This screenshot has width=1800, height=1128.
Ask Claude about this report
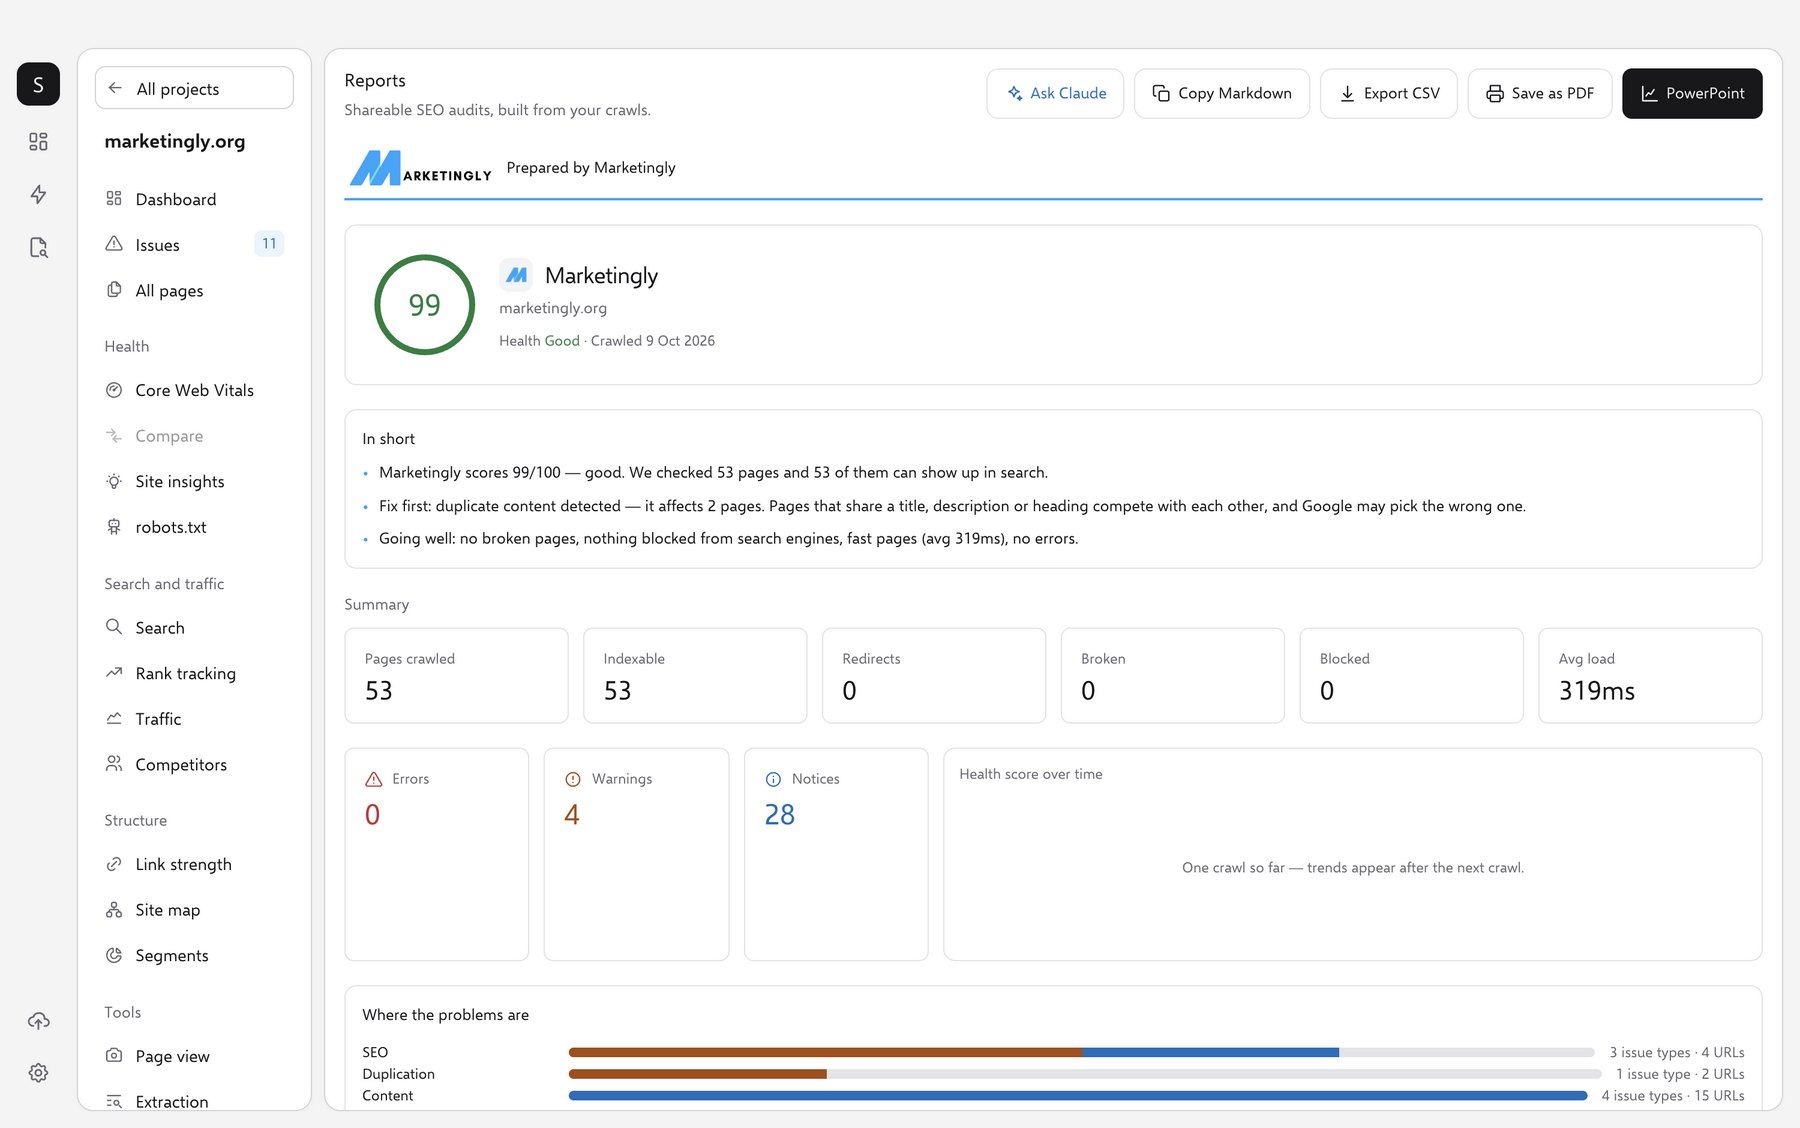pyautogui.click(x=1055, y=93)
